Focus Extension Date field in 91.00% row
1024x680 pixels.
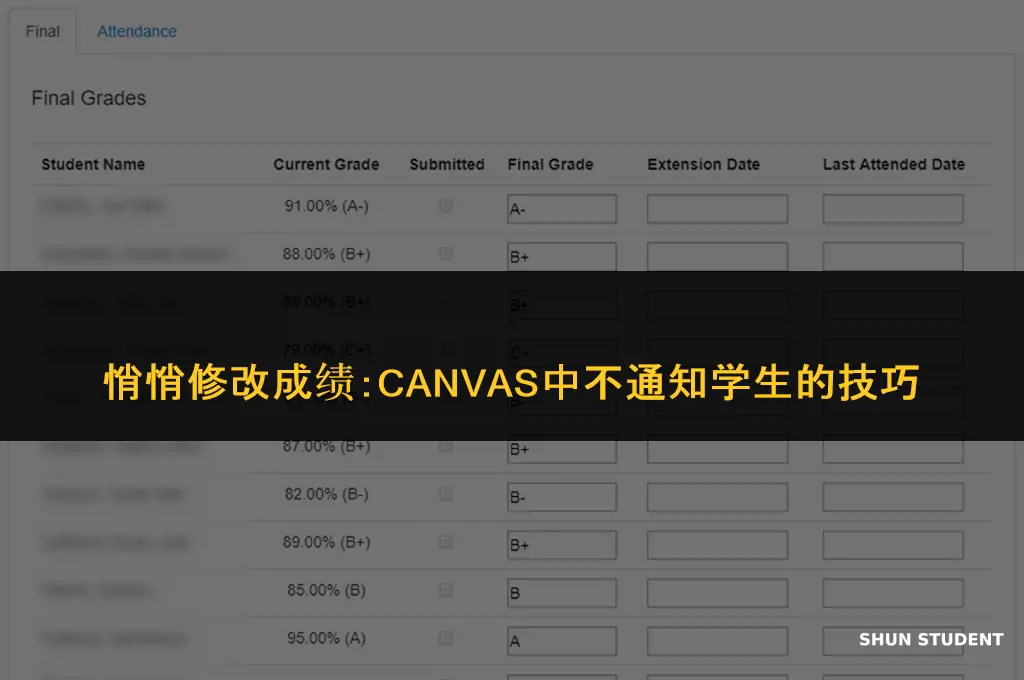(x=717, y=209)
